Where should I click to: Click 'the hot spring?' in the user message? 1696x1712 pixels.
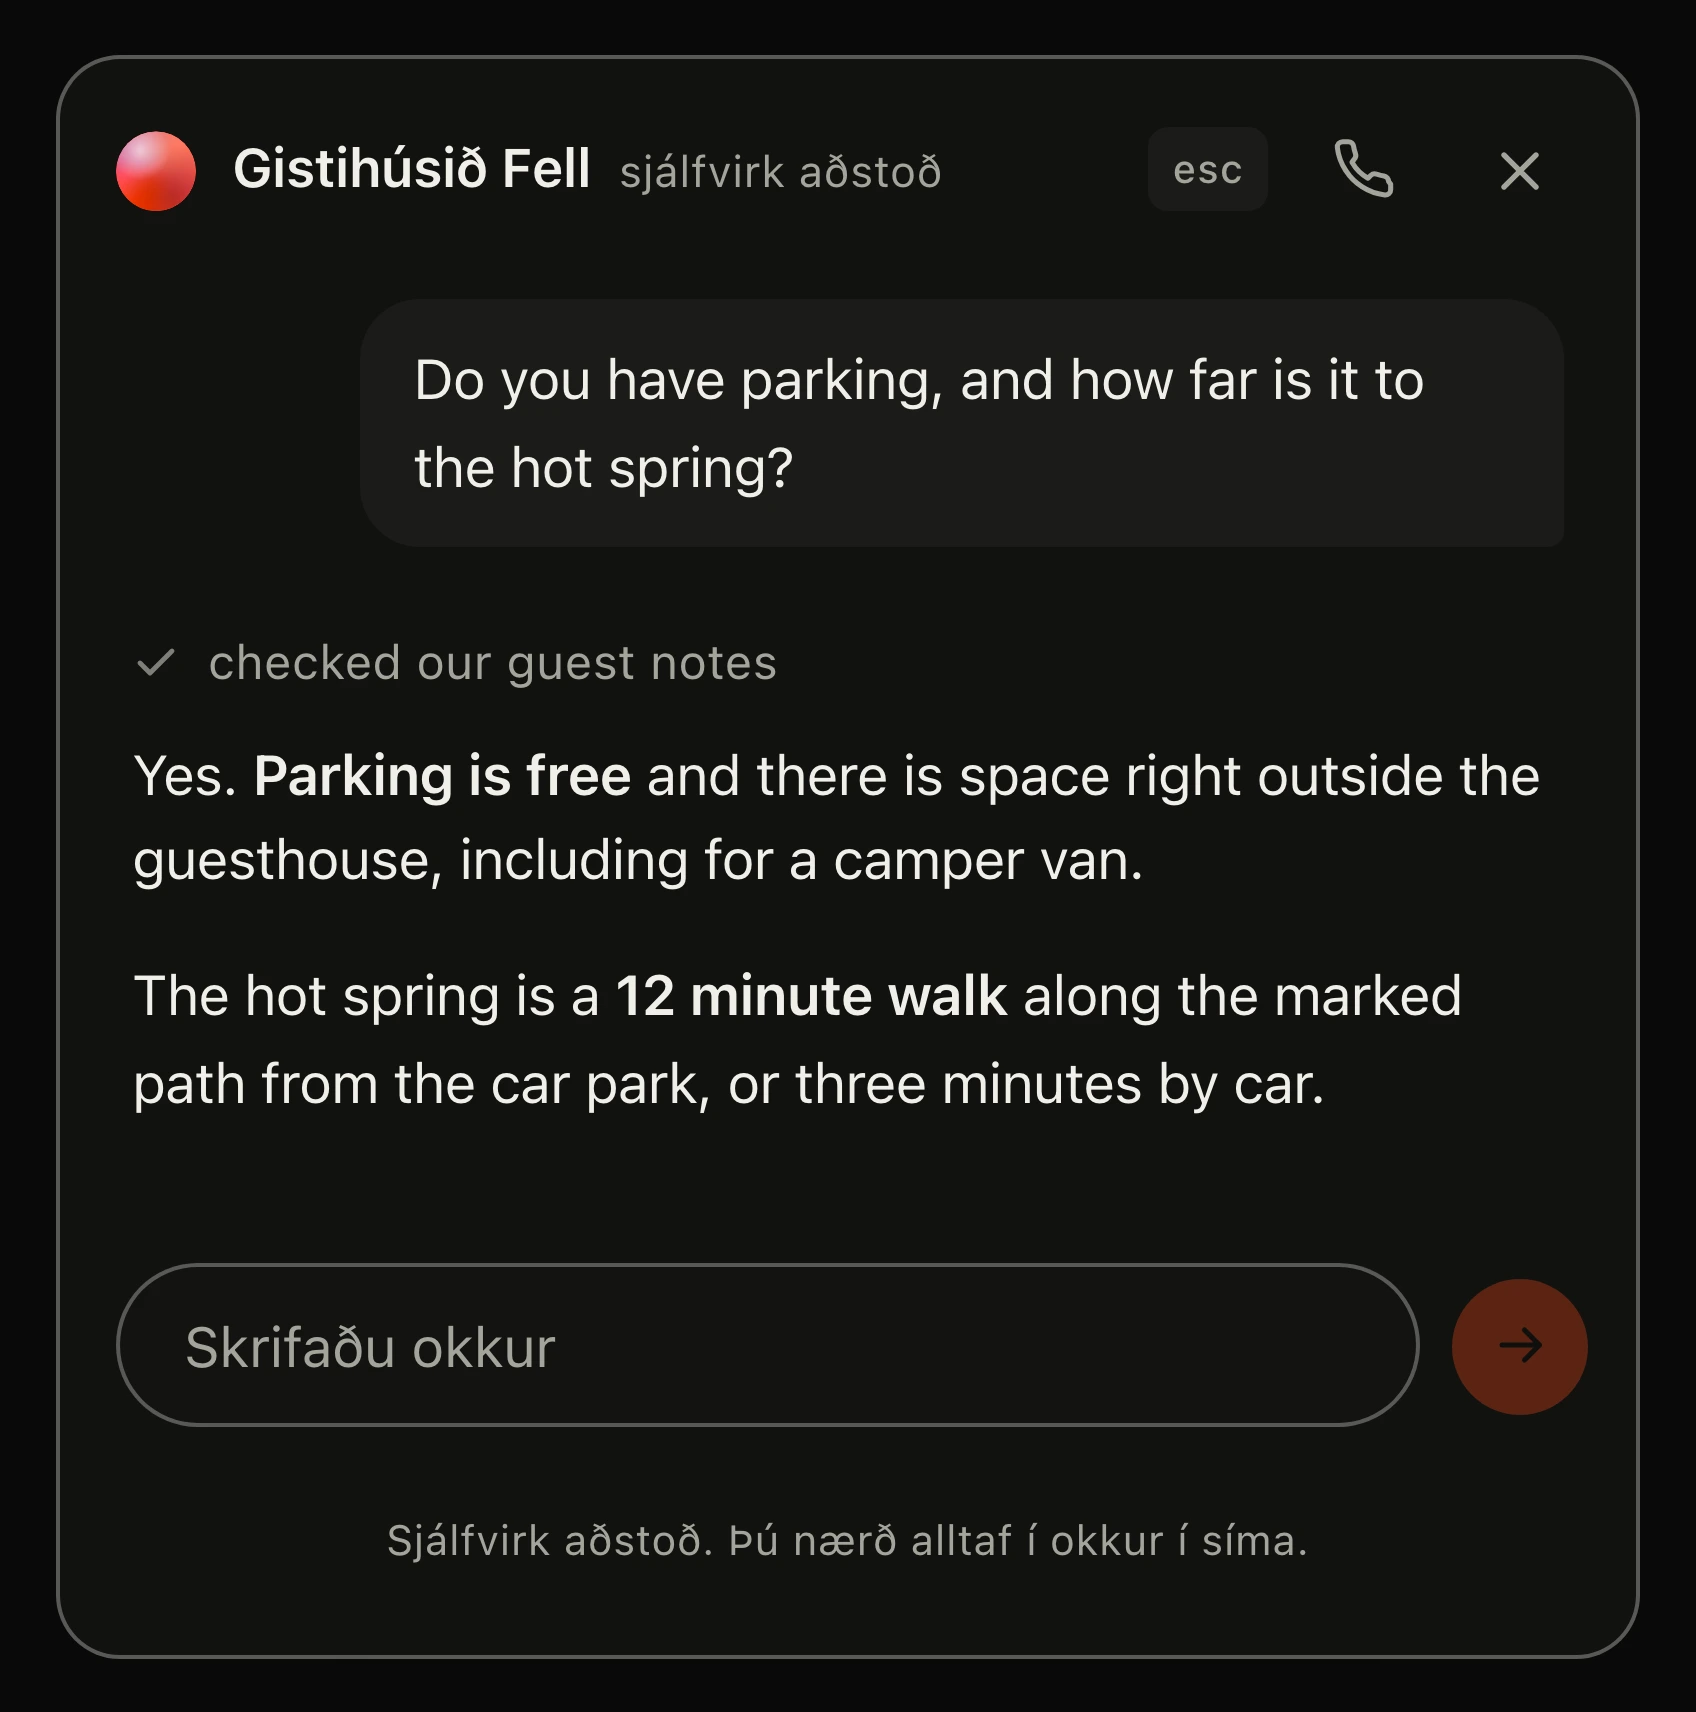[x=604, y=468]
